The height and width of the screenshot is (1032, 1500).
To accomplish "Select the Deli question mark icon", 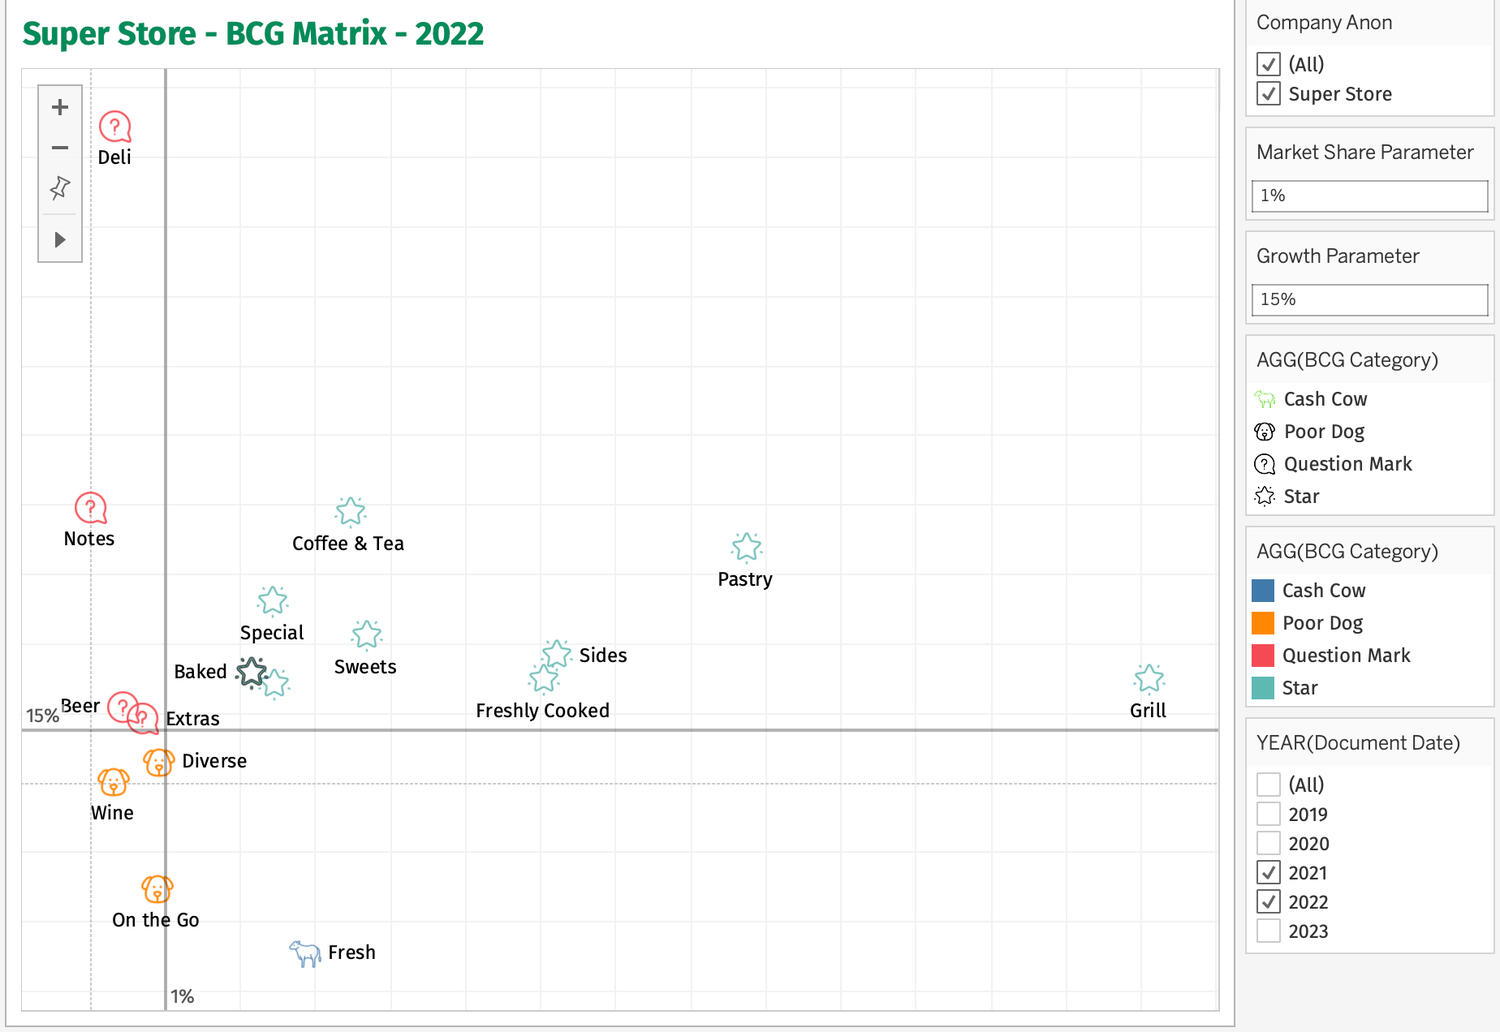I will [x=115, y=127].
